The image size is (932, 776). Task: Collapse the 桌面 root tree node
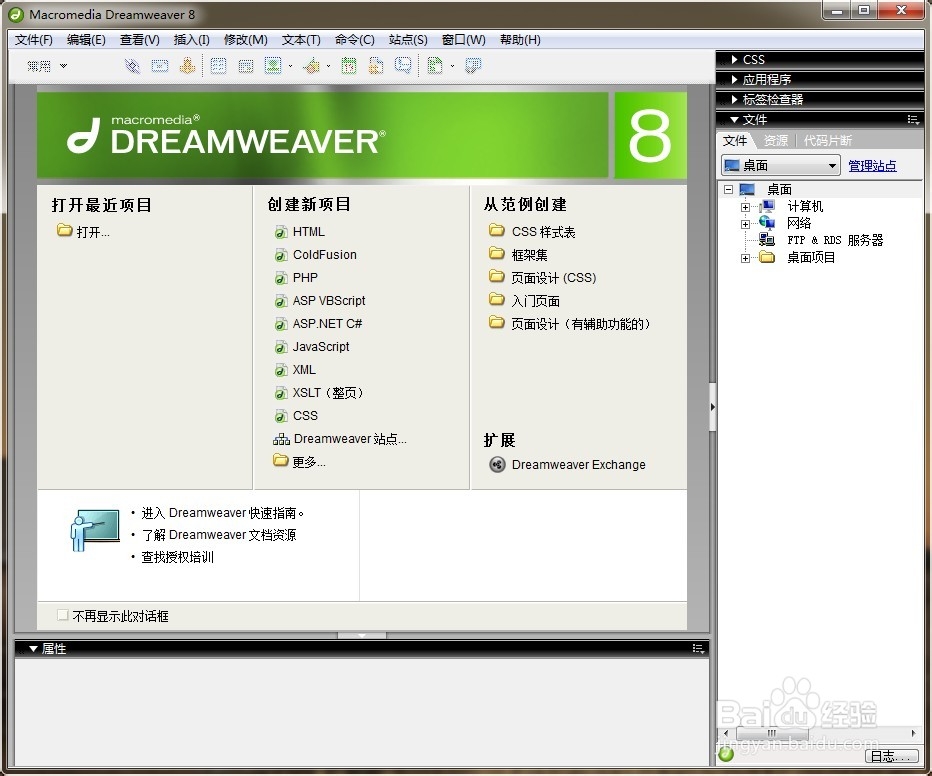[729, 190]
